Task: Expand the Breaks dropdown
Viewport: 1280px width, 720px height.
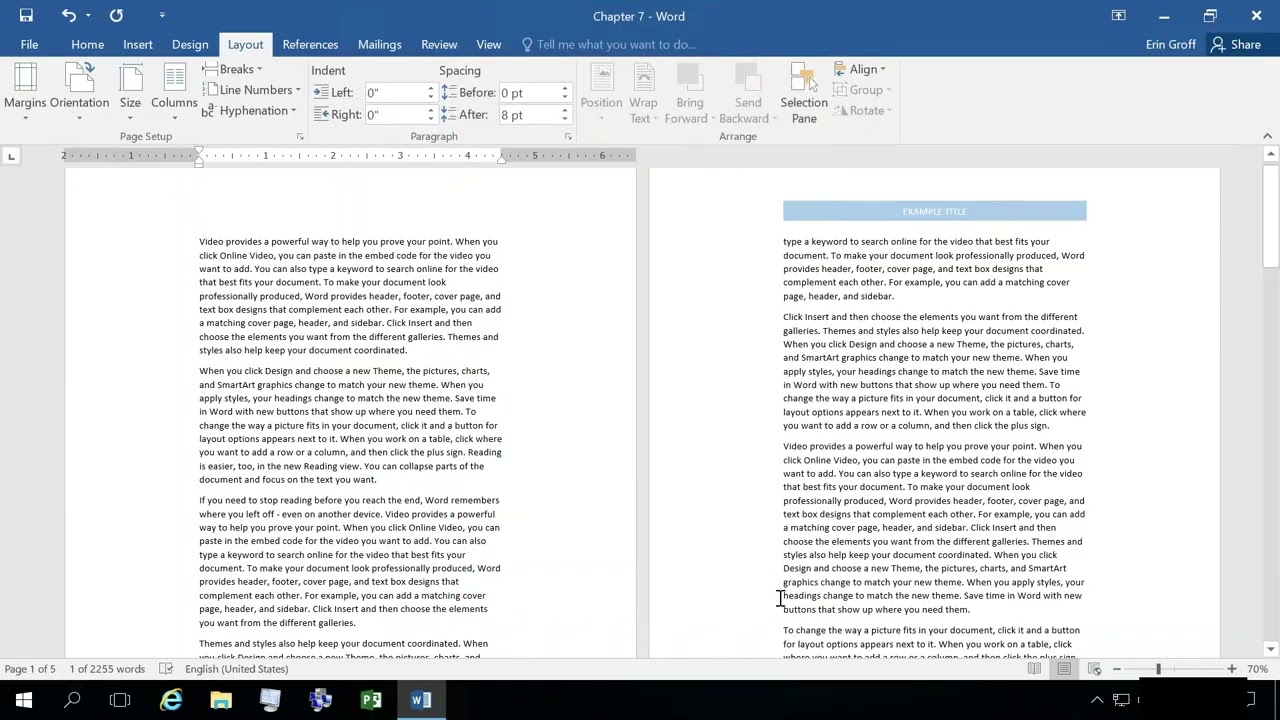Action: point(232,69)
